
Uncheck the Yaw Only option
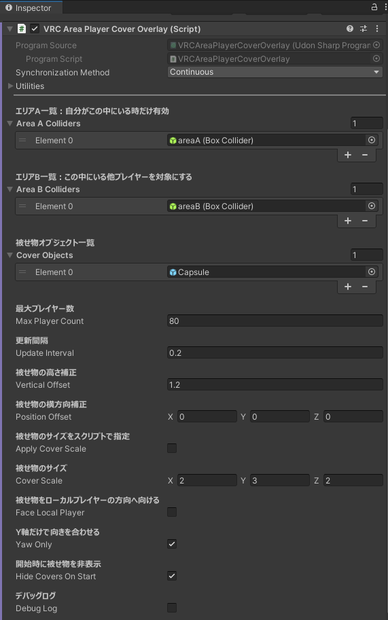[172, 544]
